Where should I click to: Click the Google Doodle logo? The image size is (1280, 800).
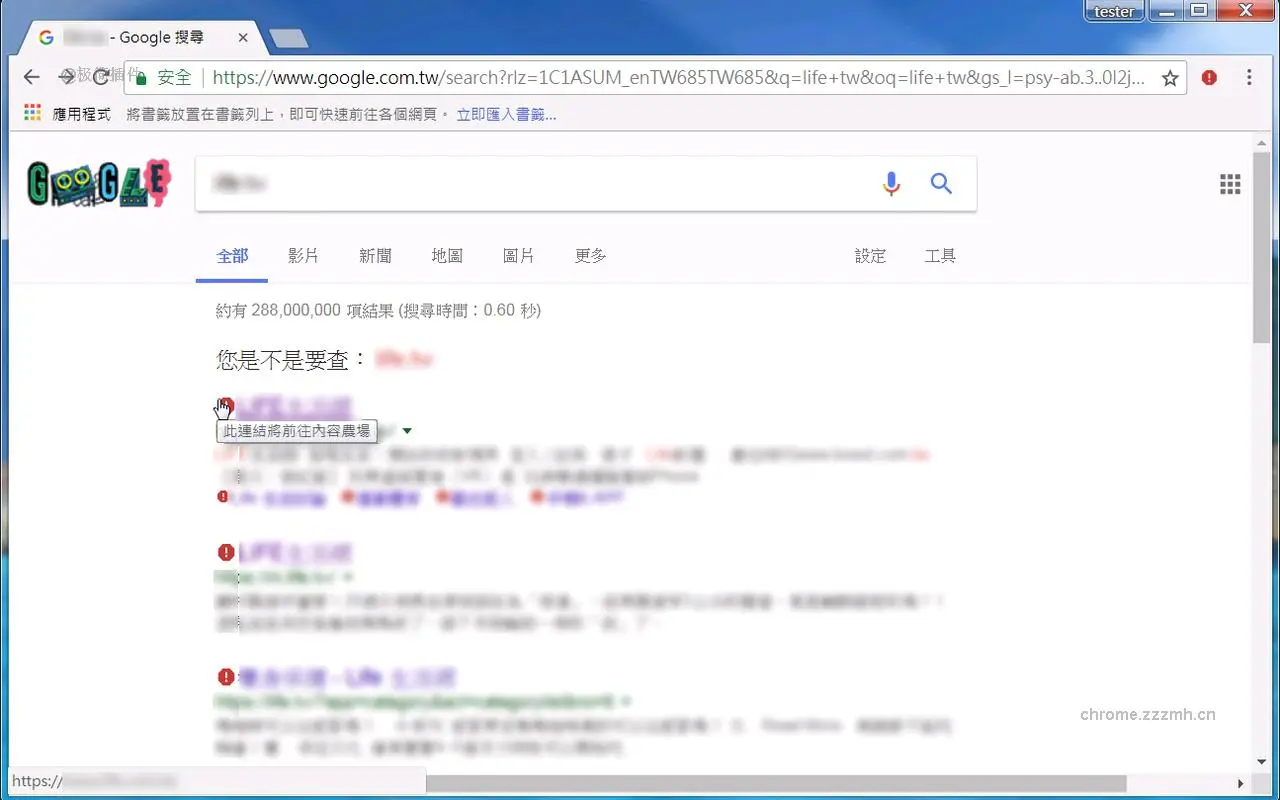[x=97, y=183]
